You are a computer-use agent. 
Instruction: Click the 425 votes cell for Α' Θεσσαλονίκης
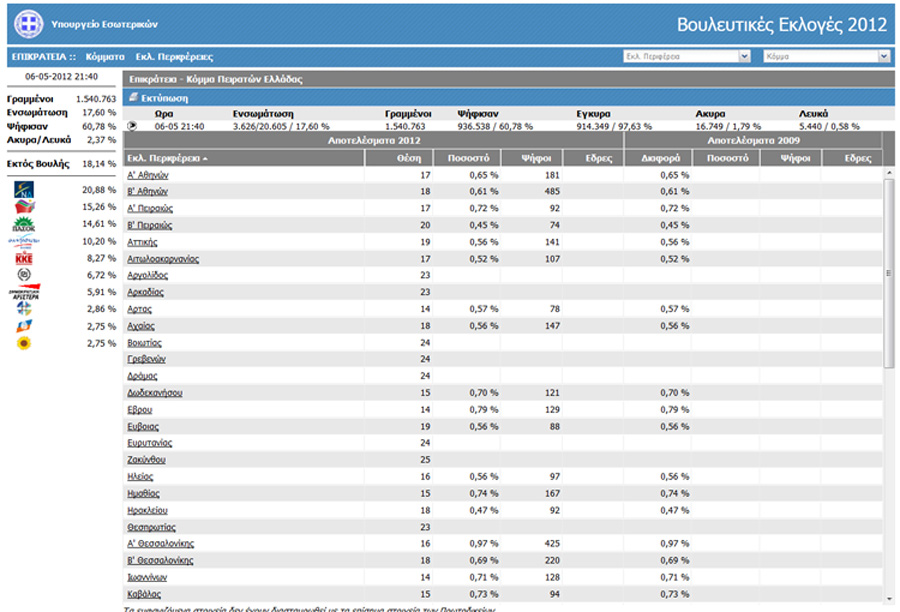pyautogui.click(x=552, y=543)
